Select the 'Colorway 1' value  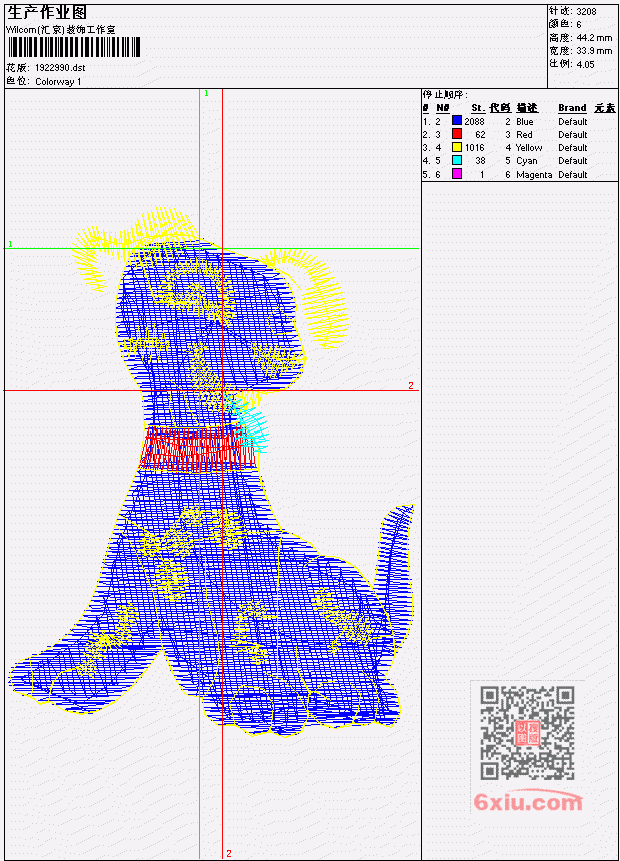coord(58,82)
